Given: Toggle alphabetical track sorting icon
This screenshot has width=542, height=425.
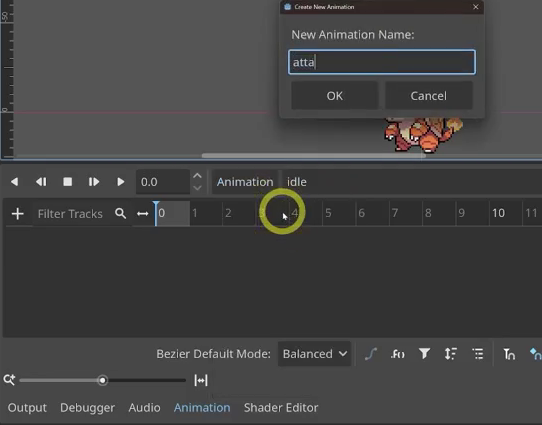Looking at the screenshot, I should [x=451, y=354].
